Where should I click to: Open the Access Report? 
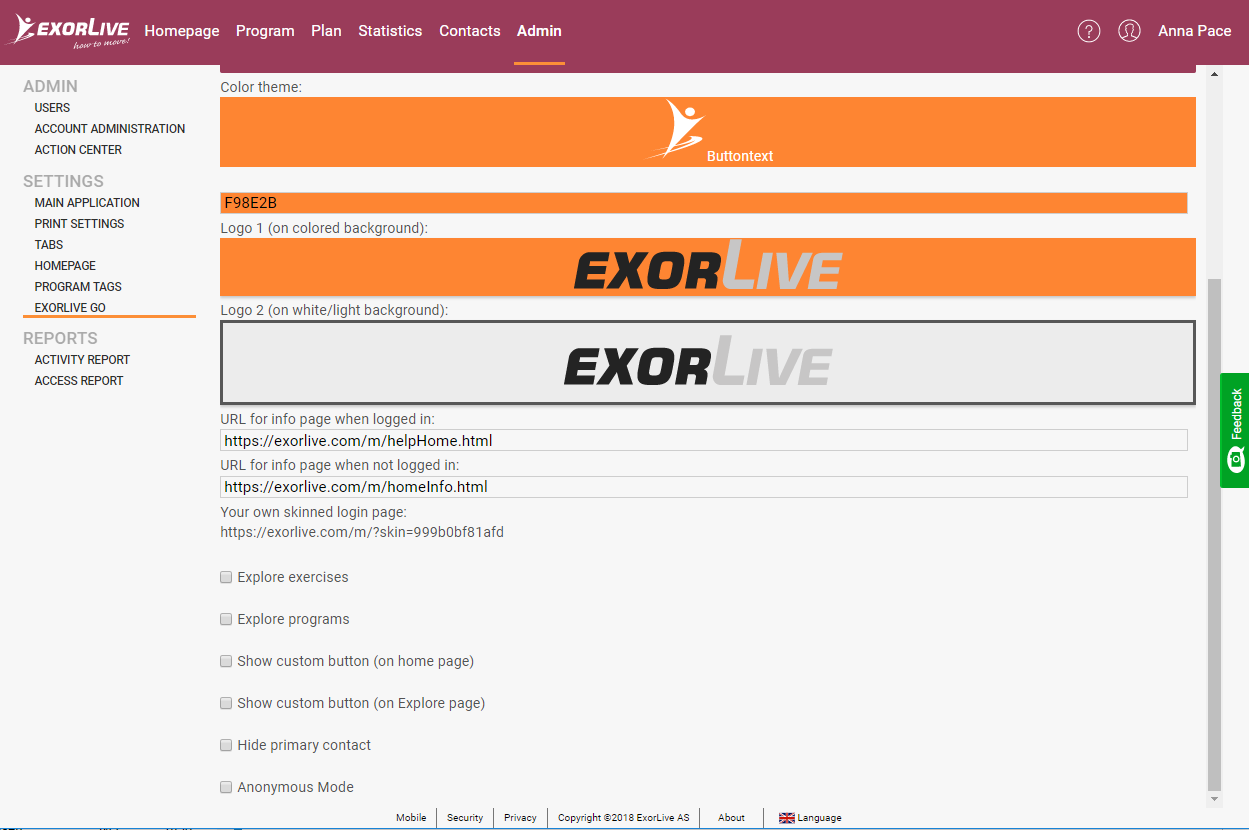[79, 381]
